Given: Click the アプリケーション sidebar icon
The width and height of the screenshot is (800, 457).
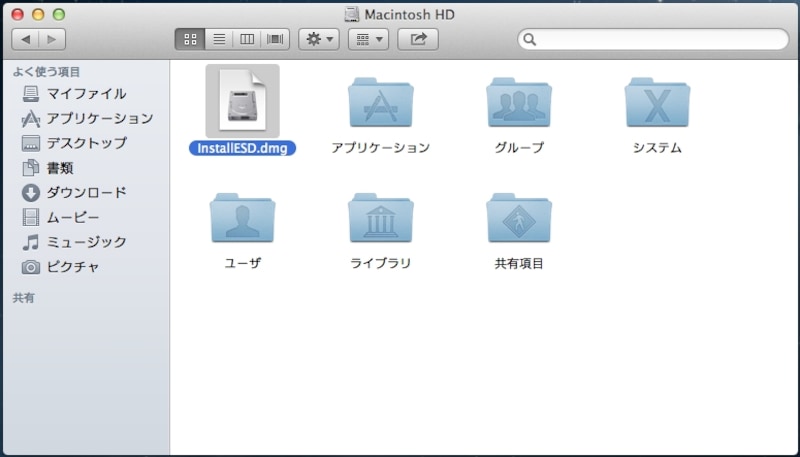Looking at the screenshot, I should 31,118.
